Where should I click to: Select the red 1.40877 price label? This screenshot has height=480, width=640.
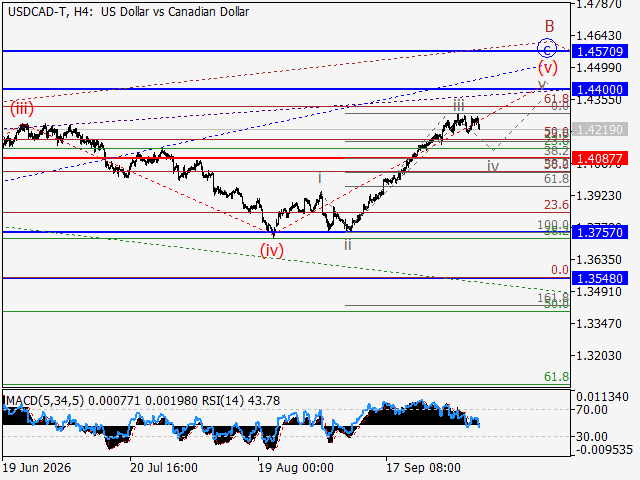600,158
